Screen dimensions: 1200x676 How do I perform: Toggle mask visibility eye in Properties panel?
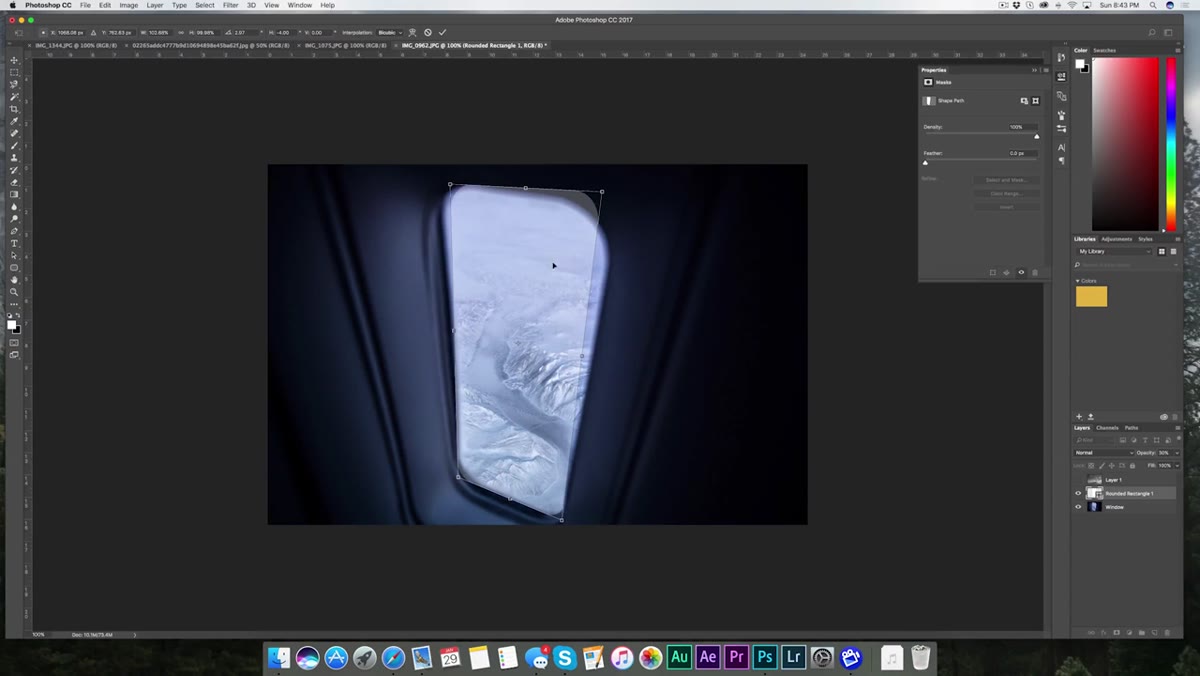[1021, 272]
